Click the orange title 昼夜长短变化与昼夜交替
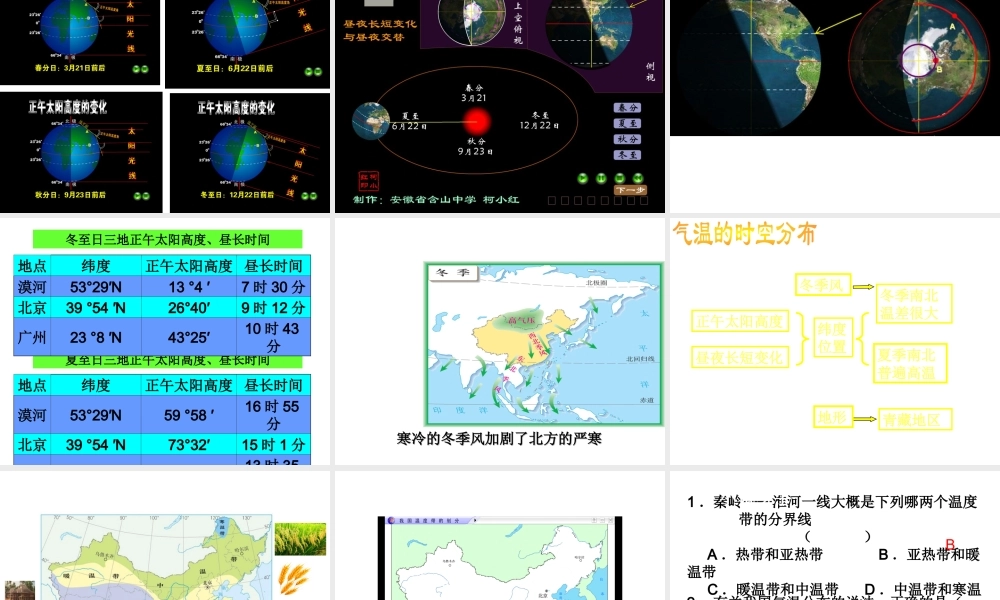 point(380,30)
